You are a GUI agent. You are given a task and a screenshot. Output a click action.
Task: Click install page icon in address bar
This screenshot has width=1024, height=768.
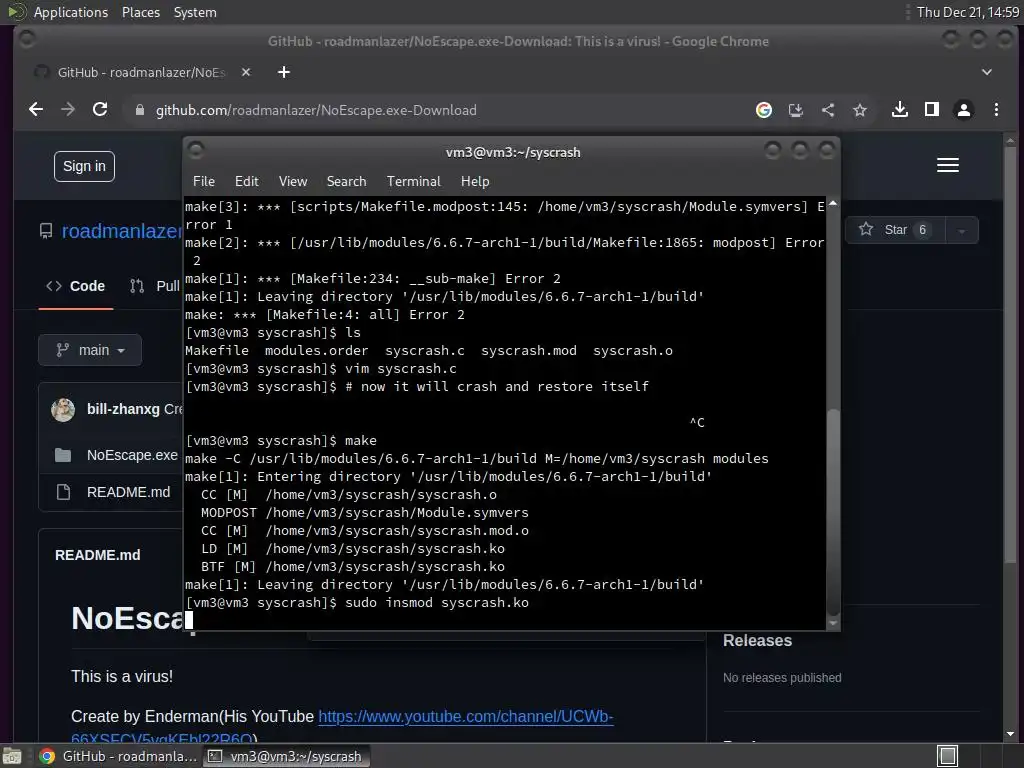(795, 110)
